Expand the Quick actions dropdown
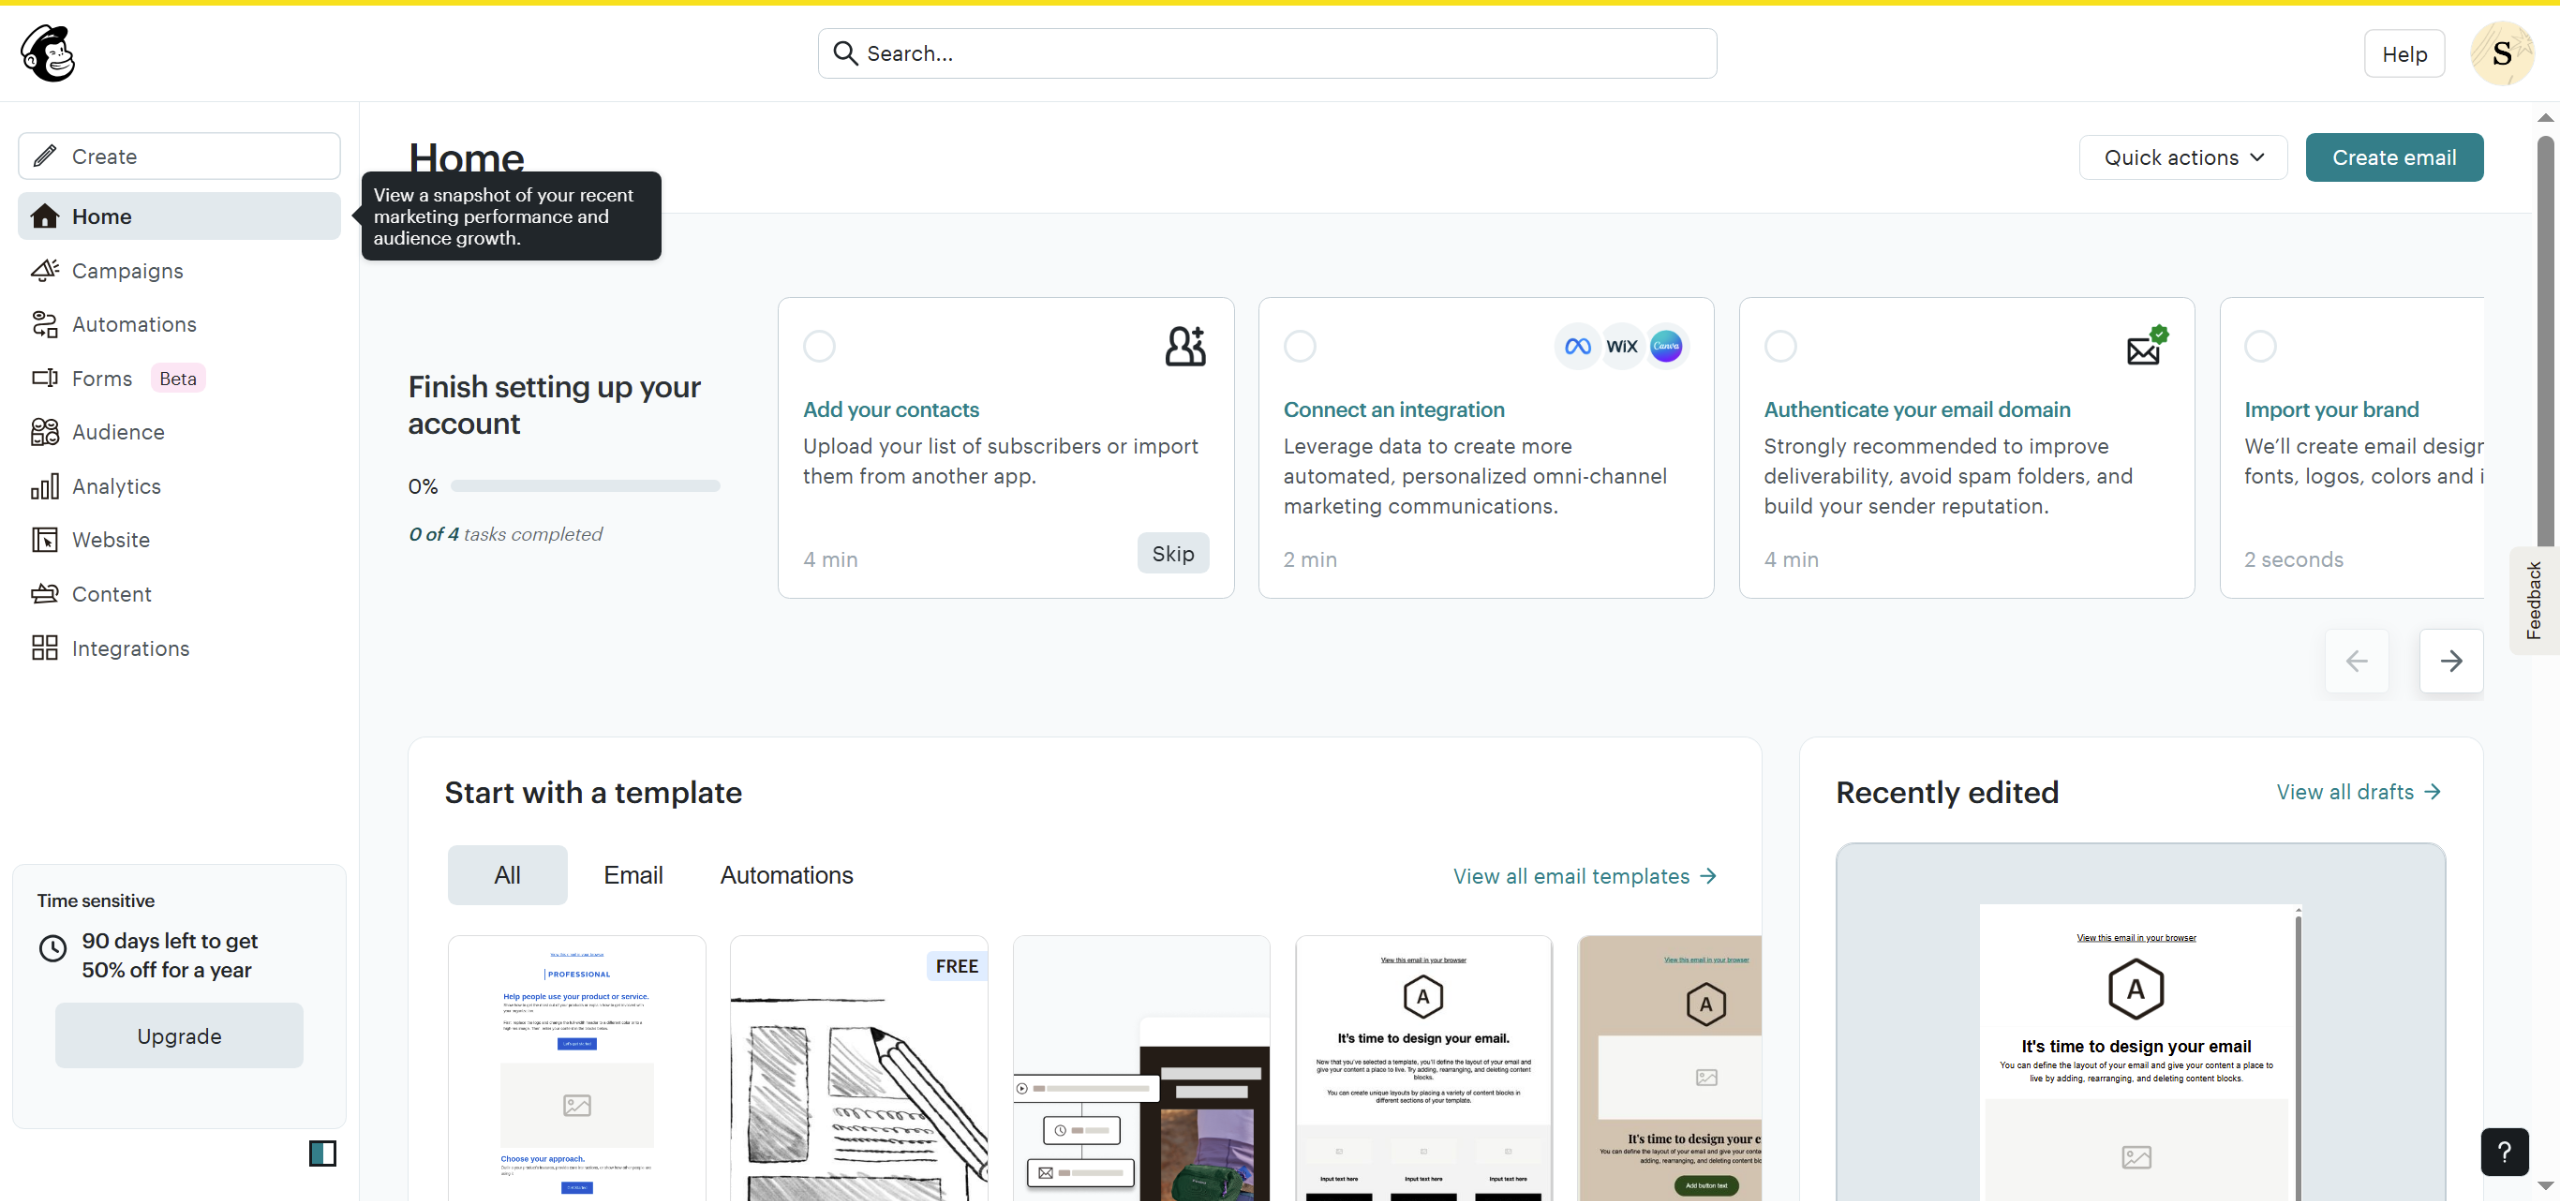Viewport: 2560px width, 1201px height. [x=2183, y=157]
